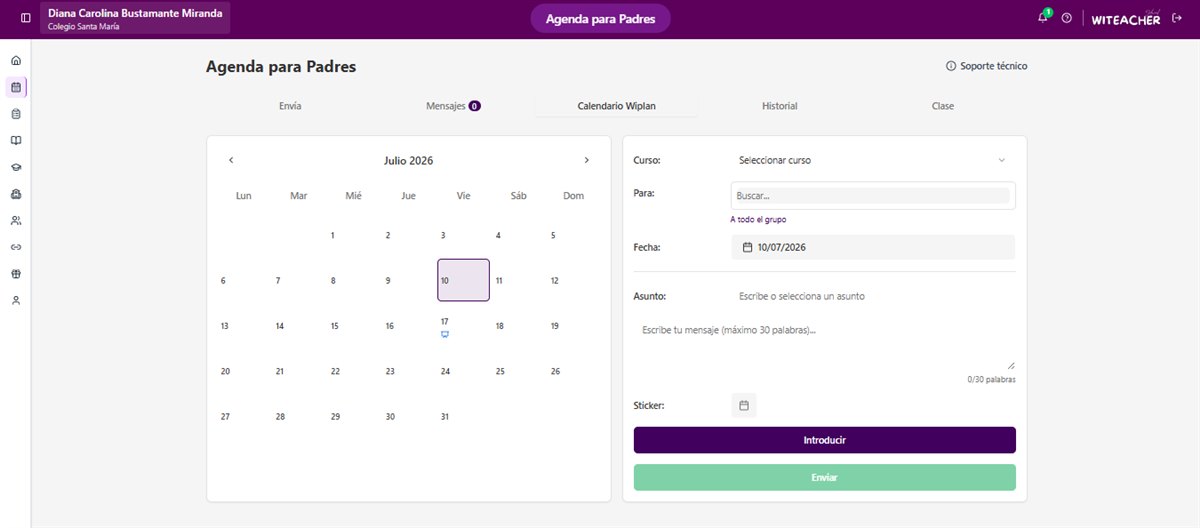1200x528 pixels.
Task: Toggle the sidebar panel icon
Action: click(x=26, y=18)
